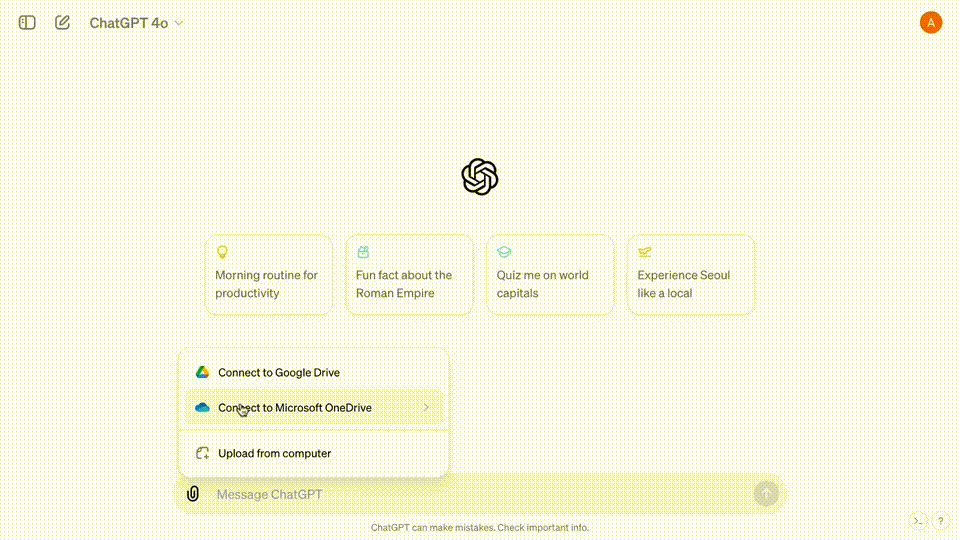
Task: Click the terminal prompt icon at bottom right
Action: coord(918,521)
